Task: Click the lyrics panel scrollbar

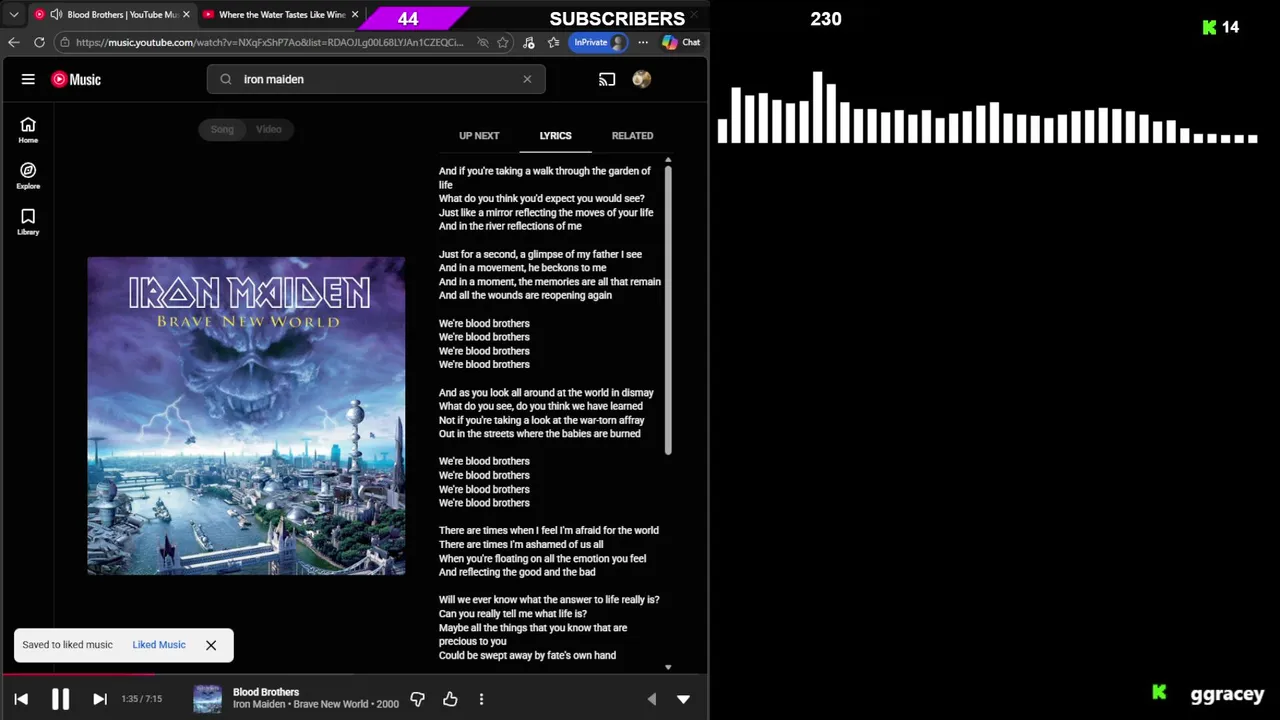Action: click(x=668, y=310)
